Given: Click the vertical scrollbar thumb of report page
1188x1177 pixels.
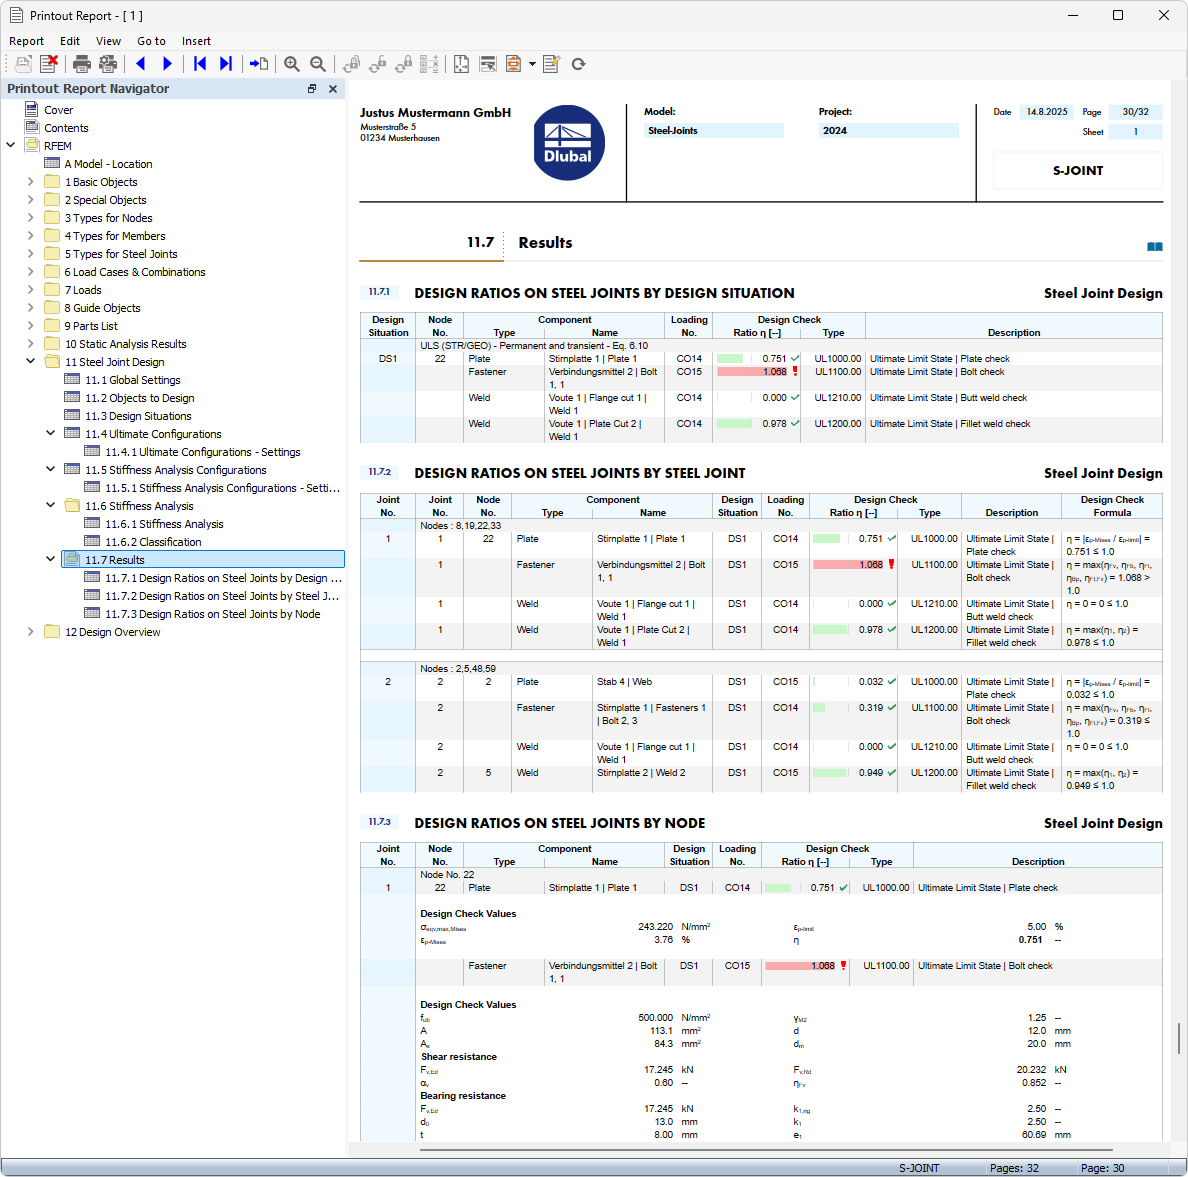Looking at the screenshot, I should click(x=1179, y=1038).
